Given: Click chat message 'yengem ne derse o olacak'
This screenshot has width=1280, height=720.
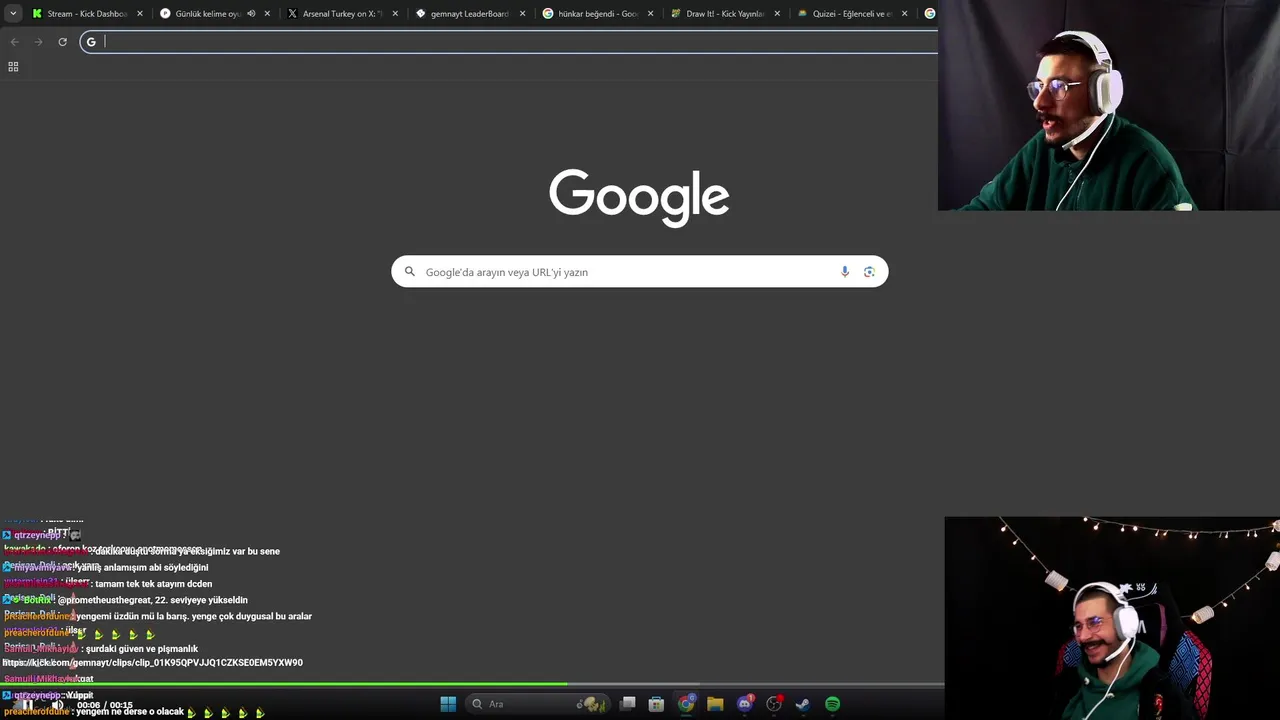Looking at the screenshot, I should [x=130, y=712].
